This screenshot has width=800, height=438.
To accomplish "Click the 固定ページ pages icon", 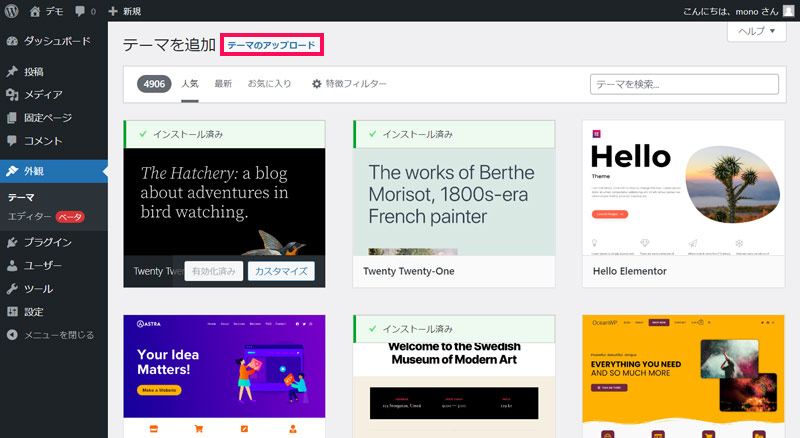I will pos(12,118).
